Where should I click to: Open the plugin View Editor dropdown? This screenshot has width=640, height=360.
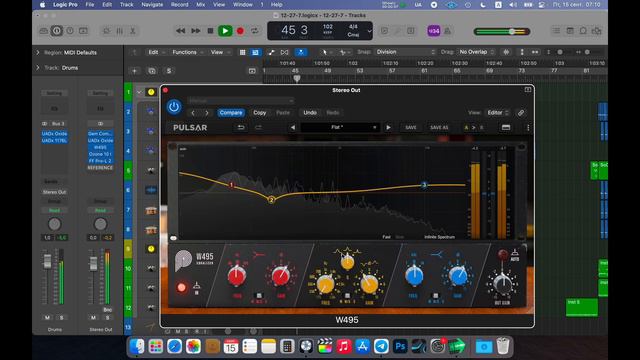pos(498,113)
